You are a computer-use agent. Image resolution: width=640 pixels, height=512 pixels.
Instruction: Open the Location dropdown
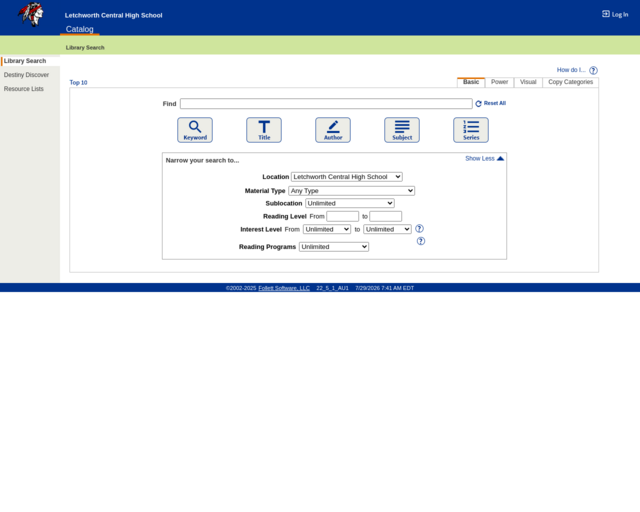(347, 177)
